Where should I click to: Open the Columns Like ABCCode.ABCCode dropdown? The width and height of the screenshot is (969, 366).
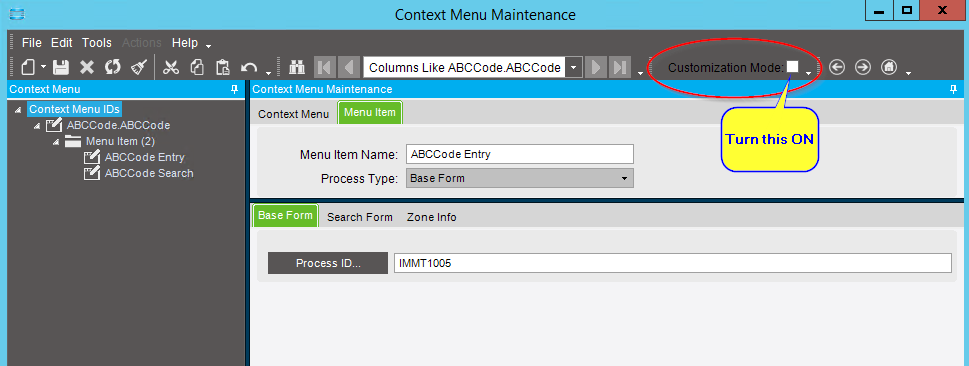574,67
